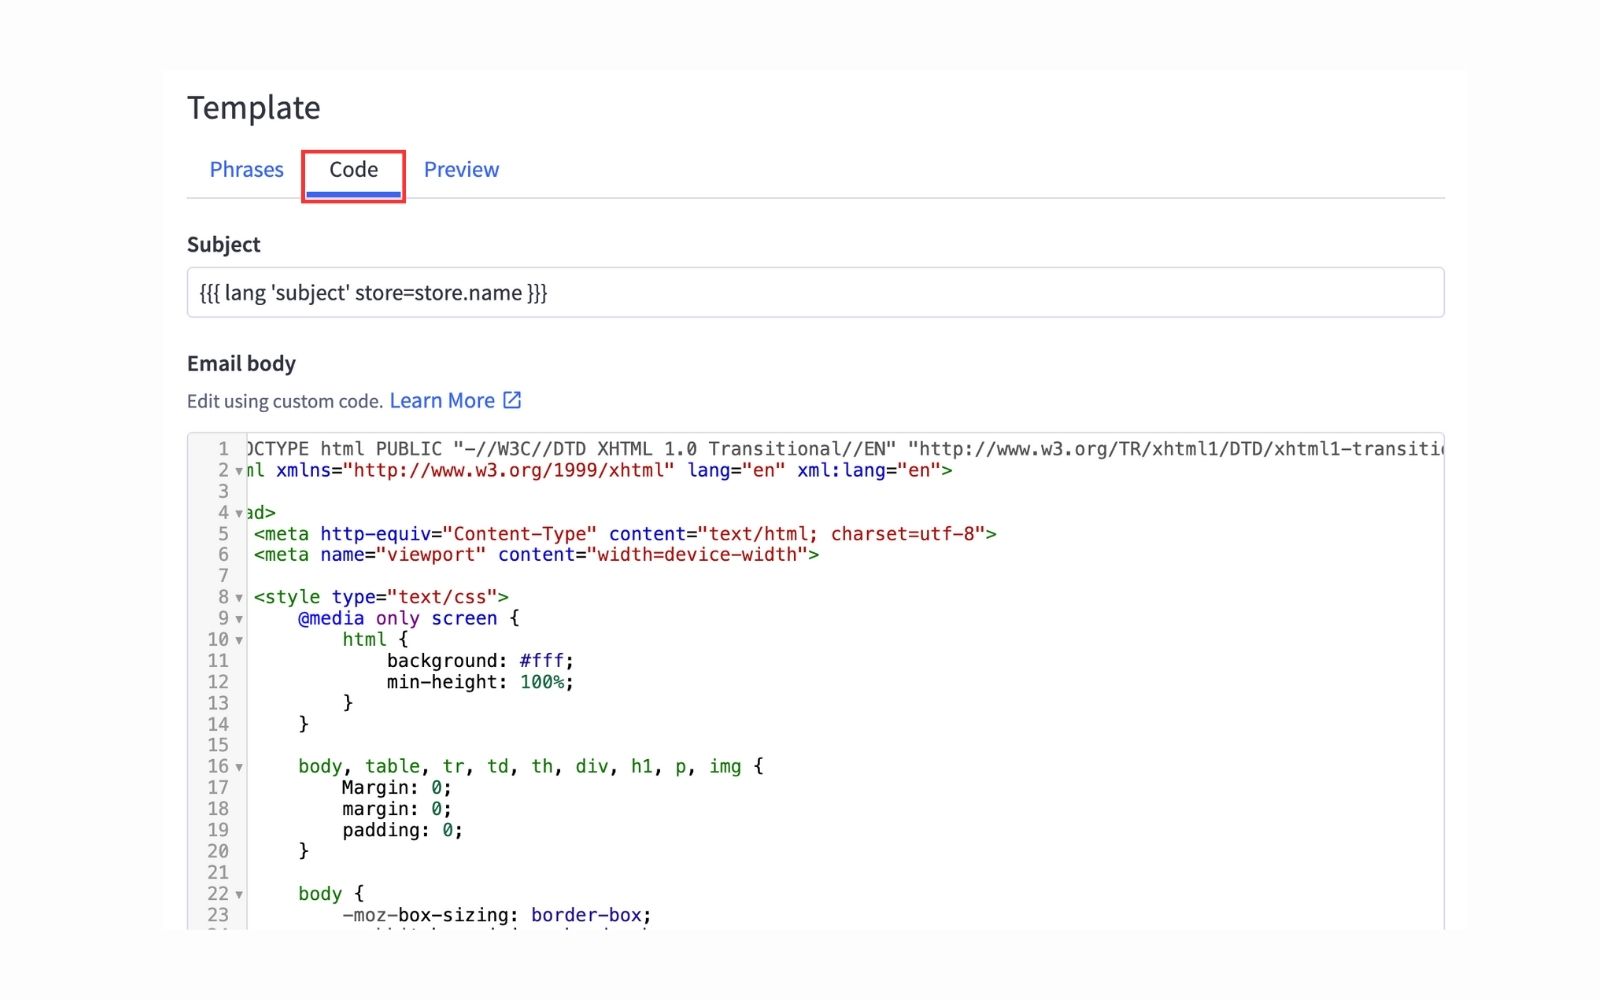1600x1000 pixels.
Task: Collapse the fold arrow on line 4
Action: click(x=239, y=513)
